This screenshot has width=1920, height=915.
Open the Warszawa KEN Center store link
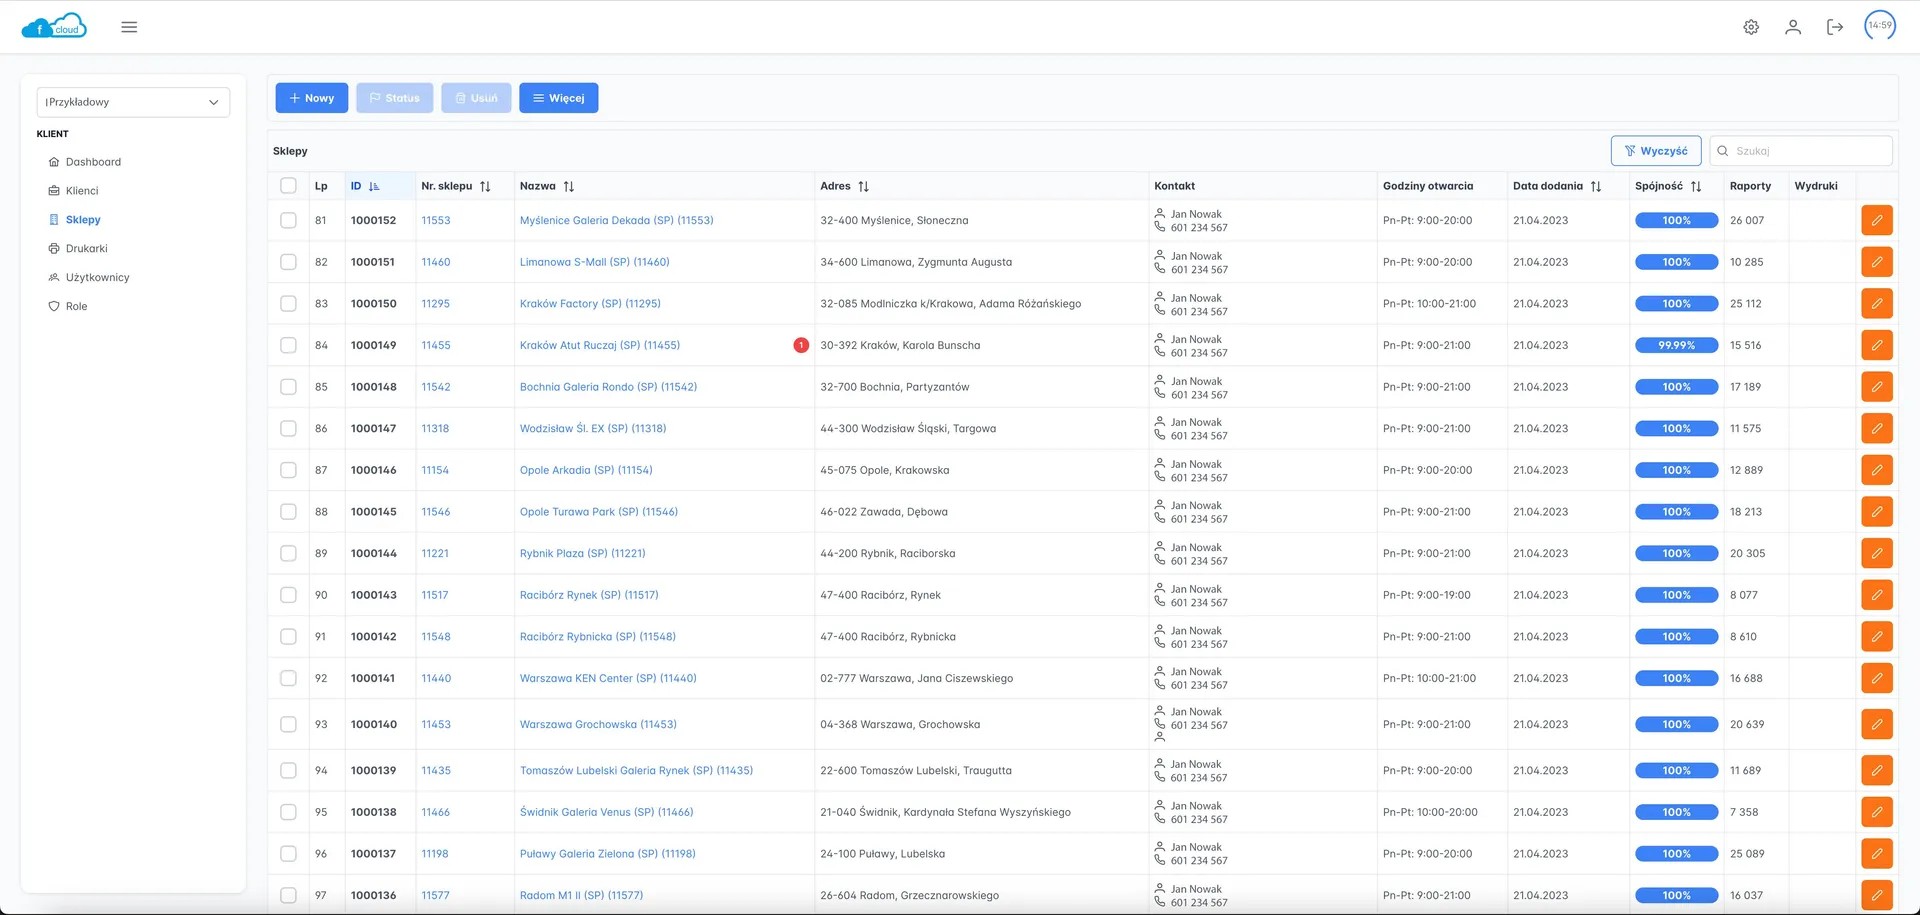point(608,678)
